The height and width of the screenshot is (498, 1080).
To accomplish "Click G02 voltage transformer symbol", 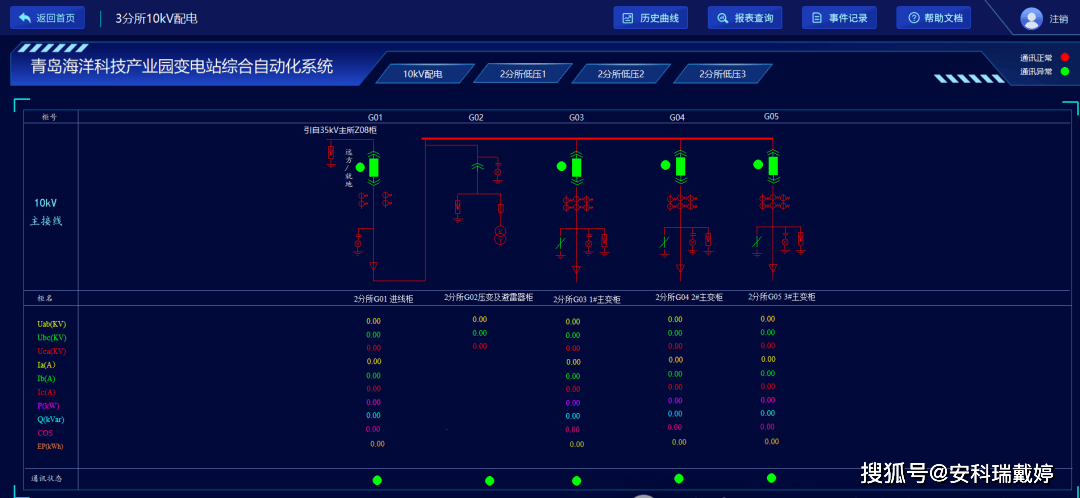I will click(x=500, y=235).
